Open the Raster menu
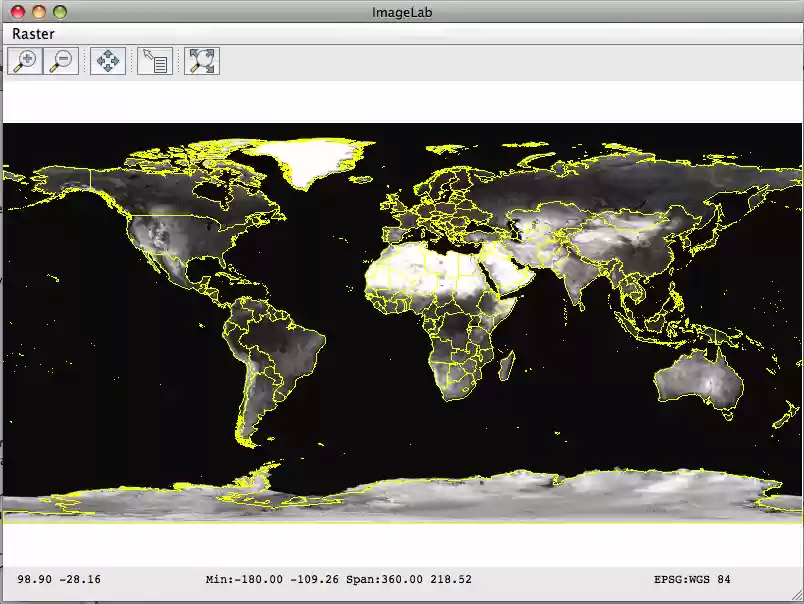 click(x=33, y=33)
